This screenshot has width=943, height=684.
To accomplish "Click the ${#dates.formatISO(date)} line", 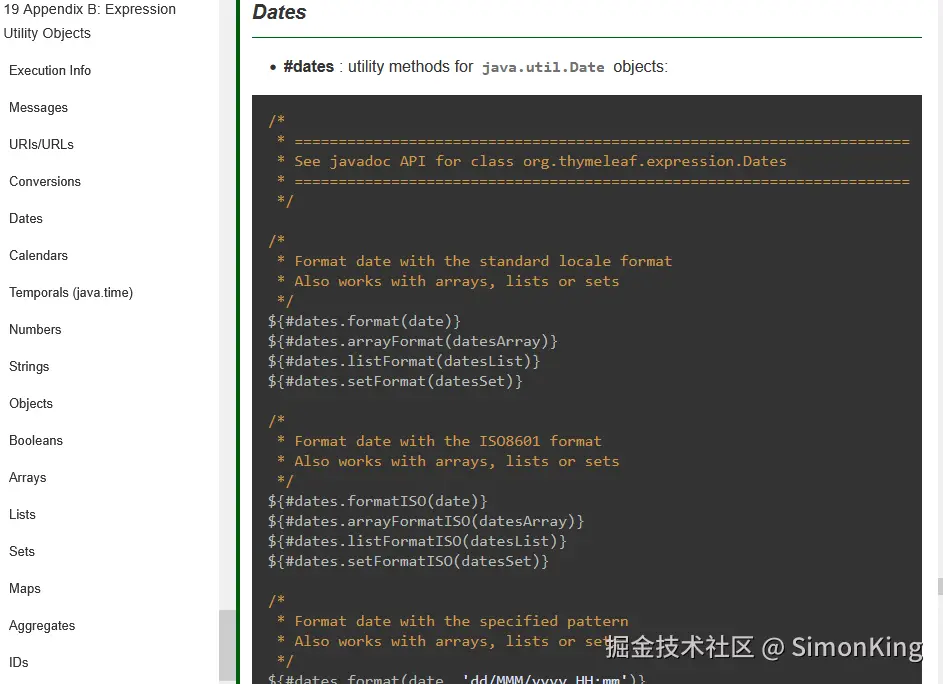I will point(378,501).
